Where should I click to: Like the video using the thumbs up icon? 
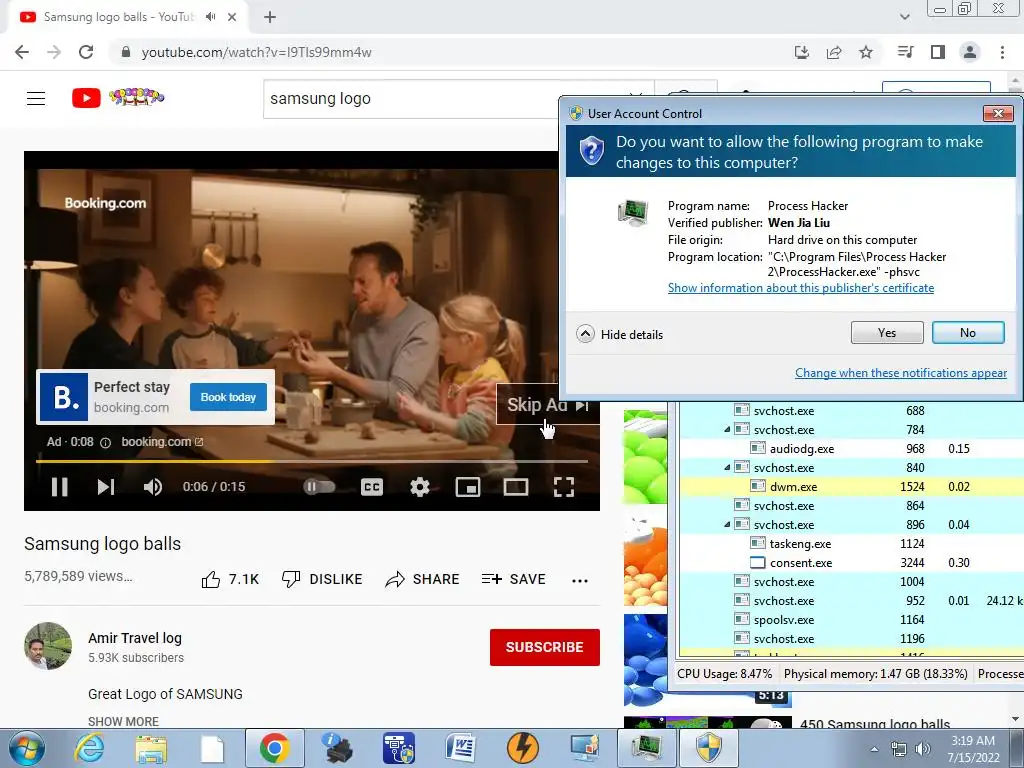211,579
